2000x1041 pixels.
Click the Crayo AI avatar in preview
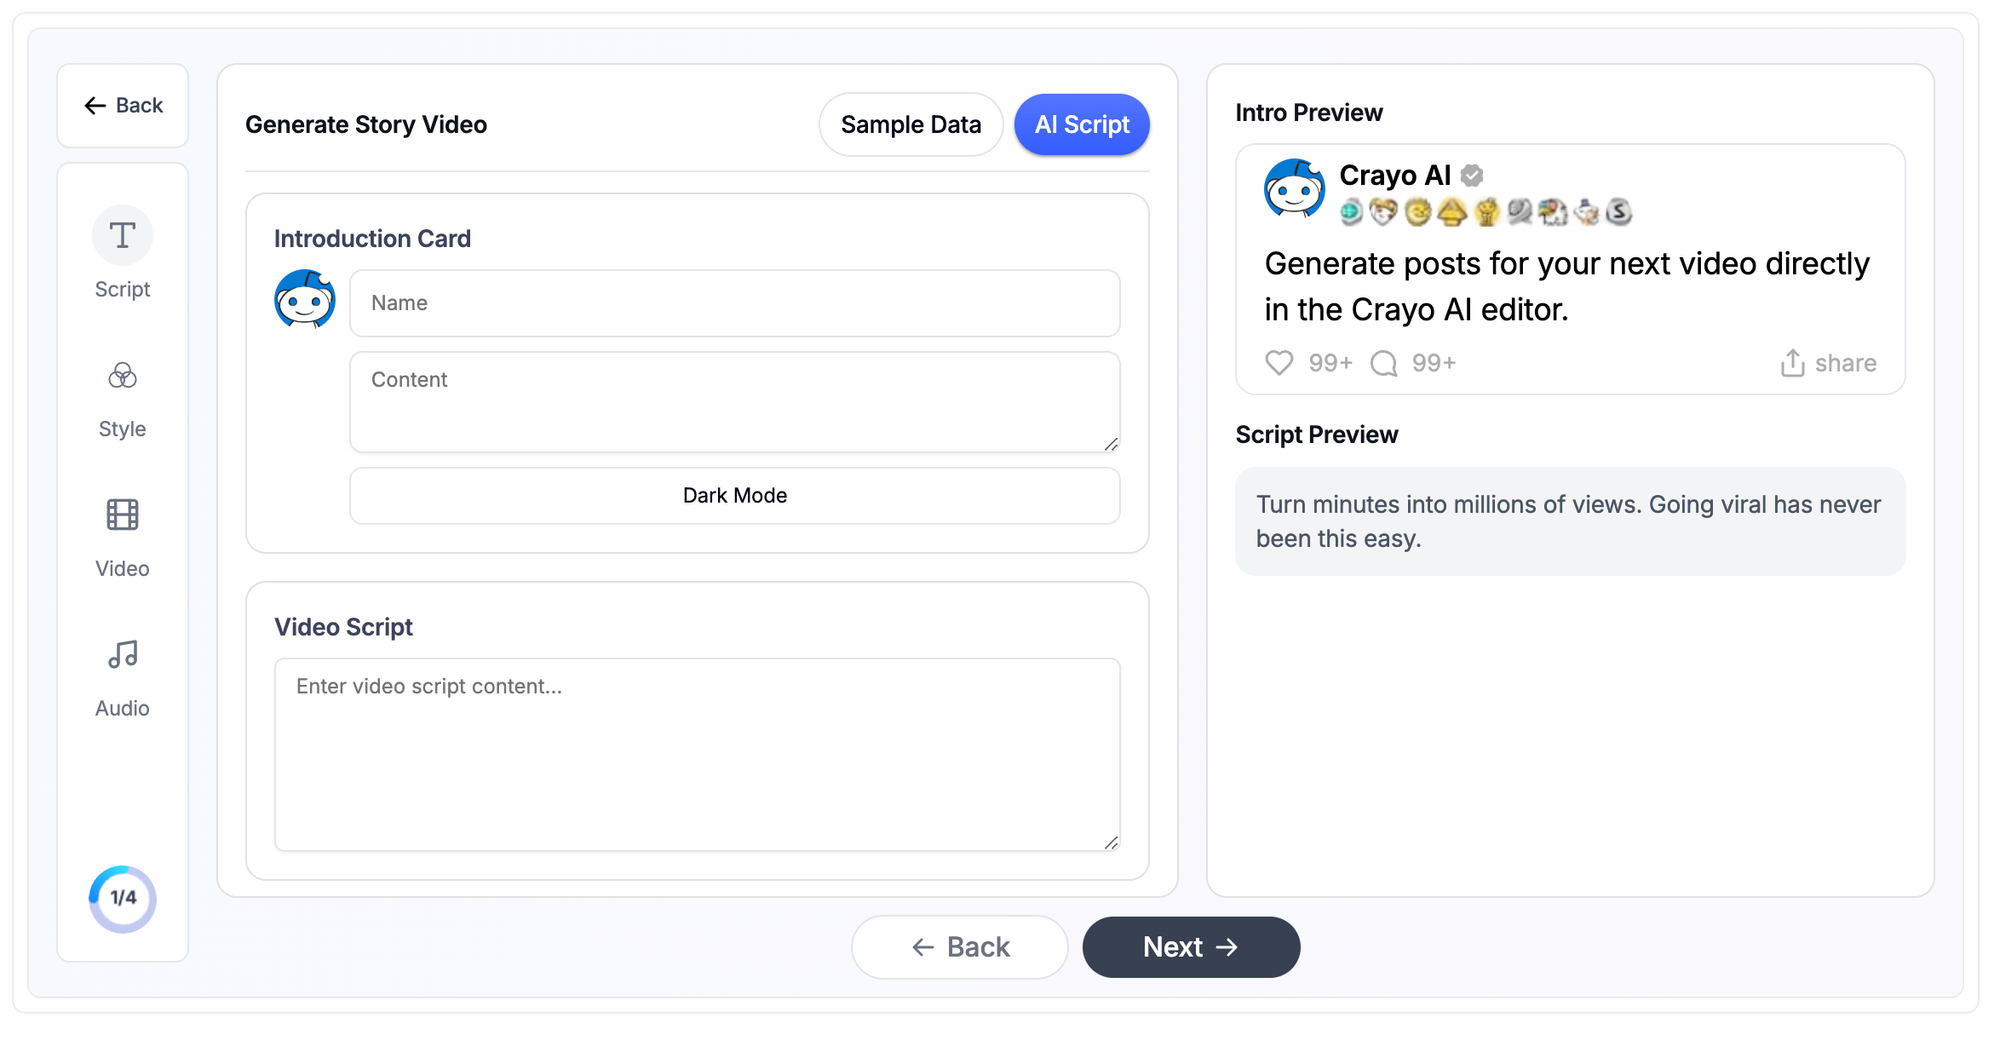[x=1295, y=188]
